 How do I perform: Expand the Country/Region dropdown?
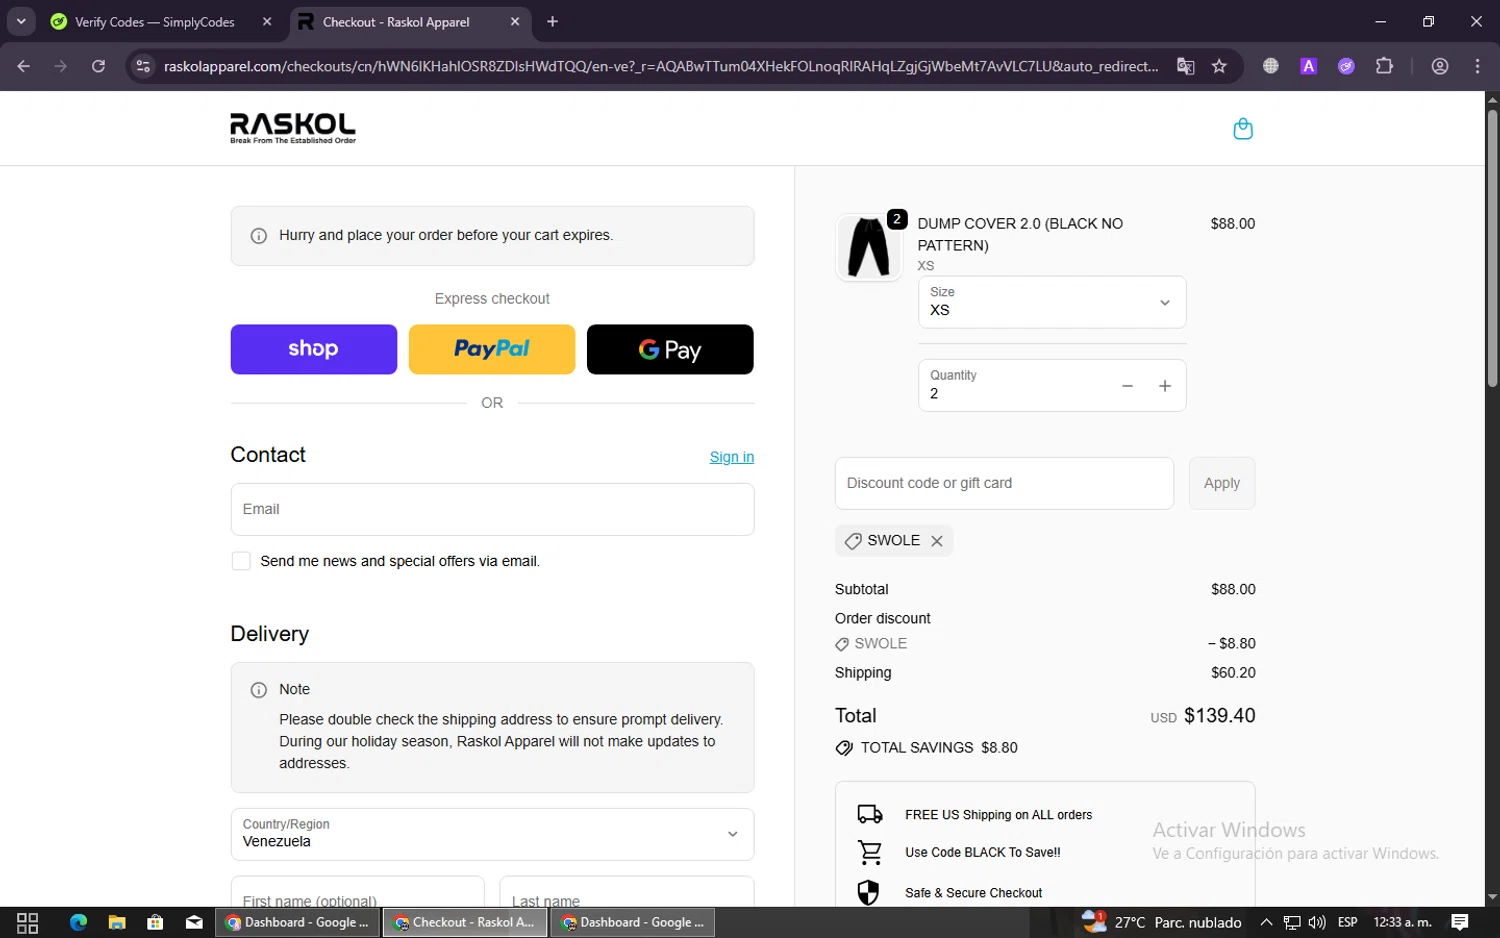(492, 834)
